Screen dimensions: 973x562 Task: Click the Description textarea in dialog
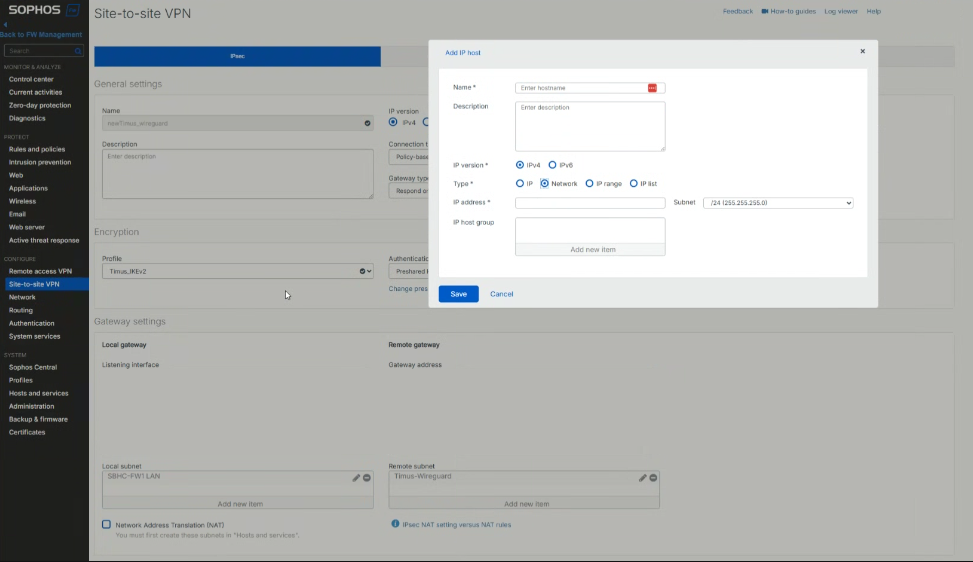[590, 127]
